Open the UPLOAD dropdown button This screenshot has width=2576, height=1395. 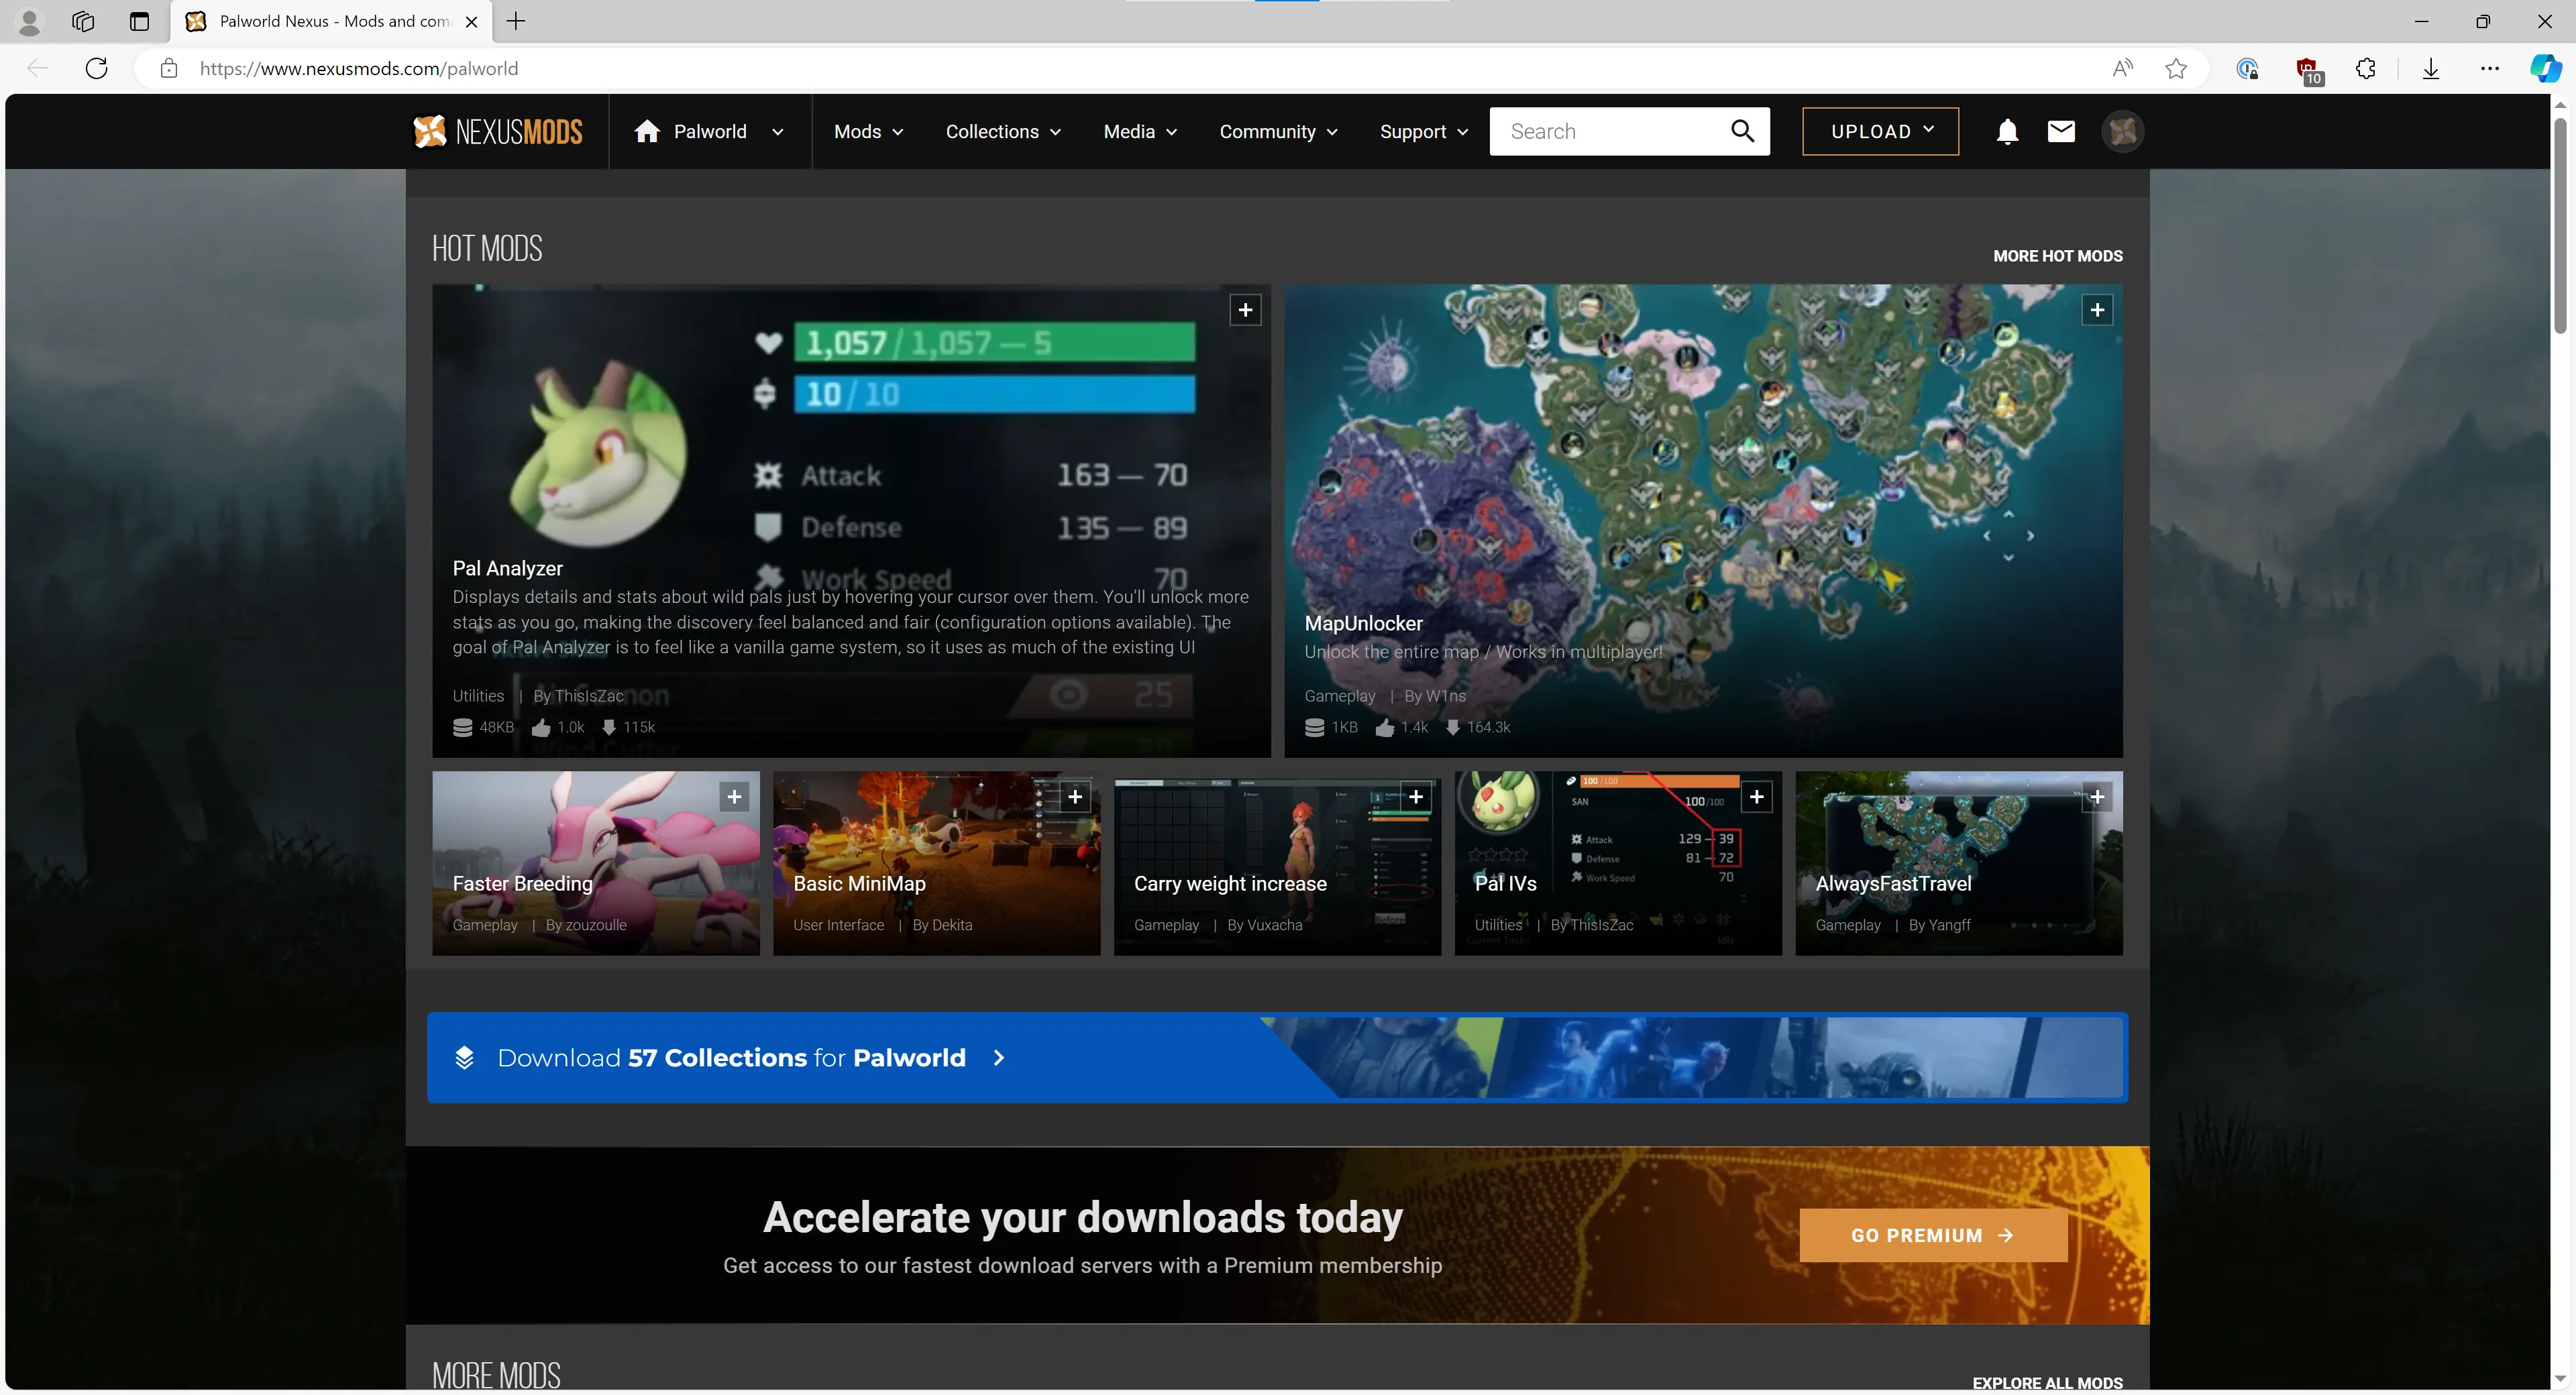1880,131
